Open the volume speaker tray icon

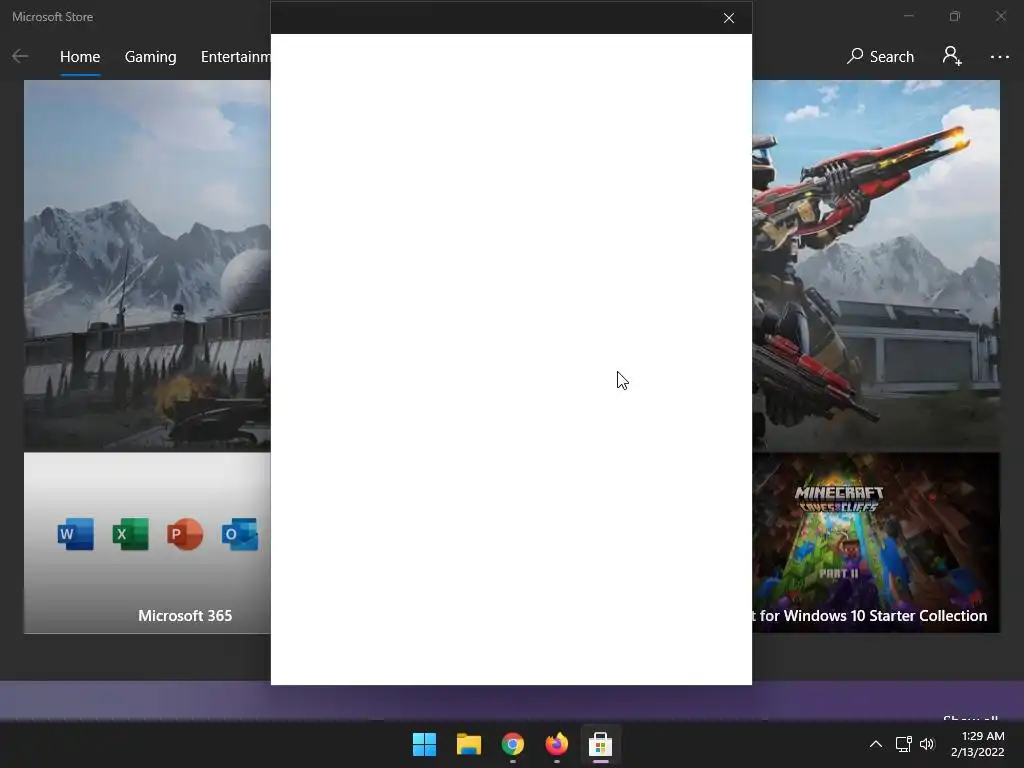click(927, 744)
